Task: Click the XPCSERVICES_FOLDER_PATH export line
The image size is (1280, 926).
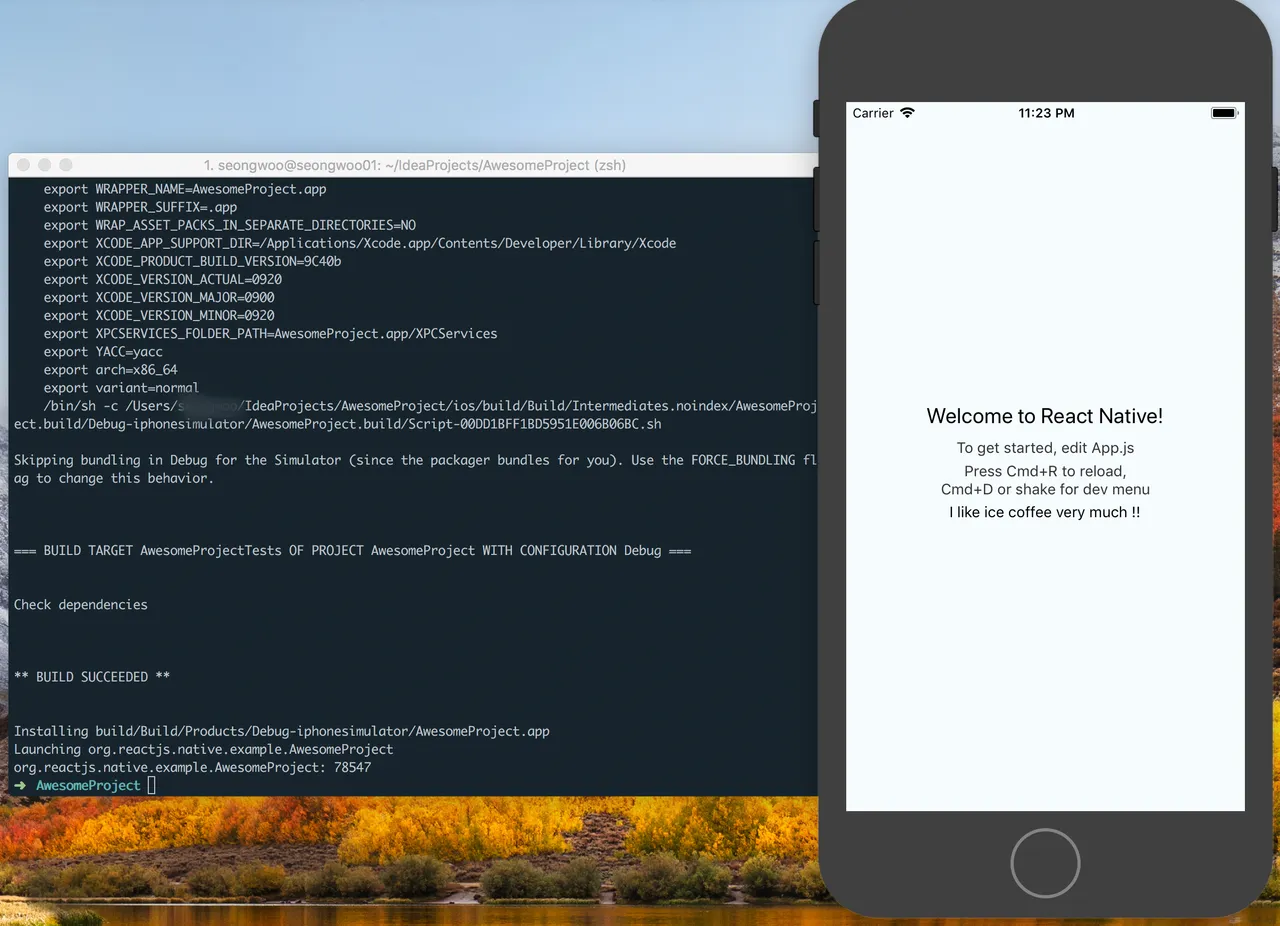Action: [270, 333]
